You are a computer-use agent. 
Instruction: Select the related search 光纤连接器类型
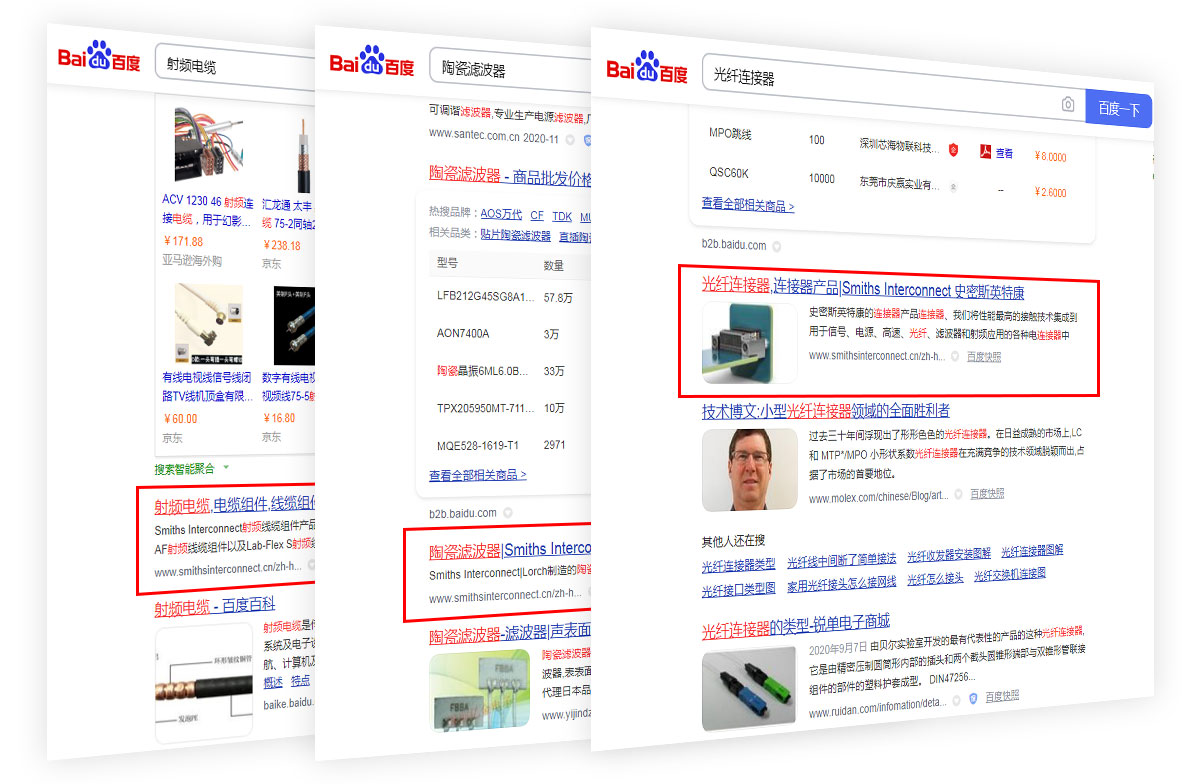tap(738, 564)
